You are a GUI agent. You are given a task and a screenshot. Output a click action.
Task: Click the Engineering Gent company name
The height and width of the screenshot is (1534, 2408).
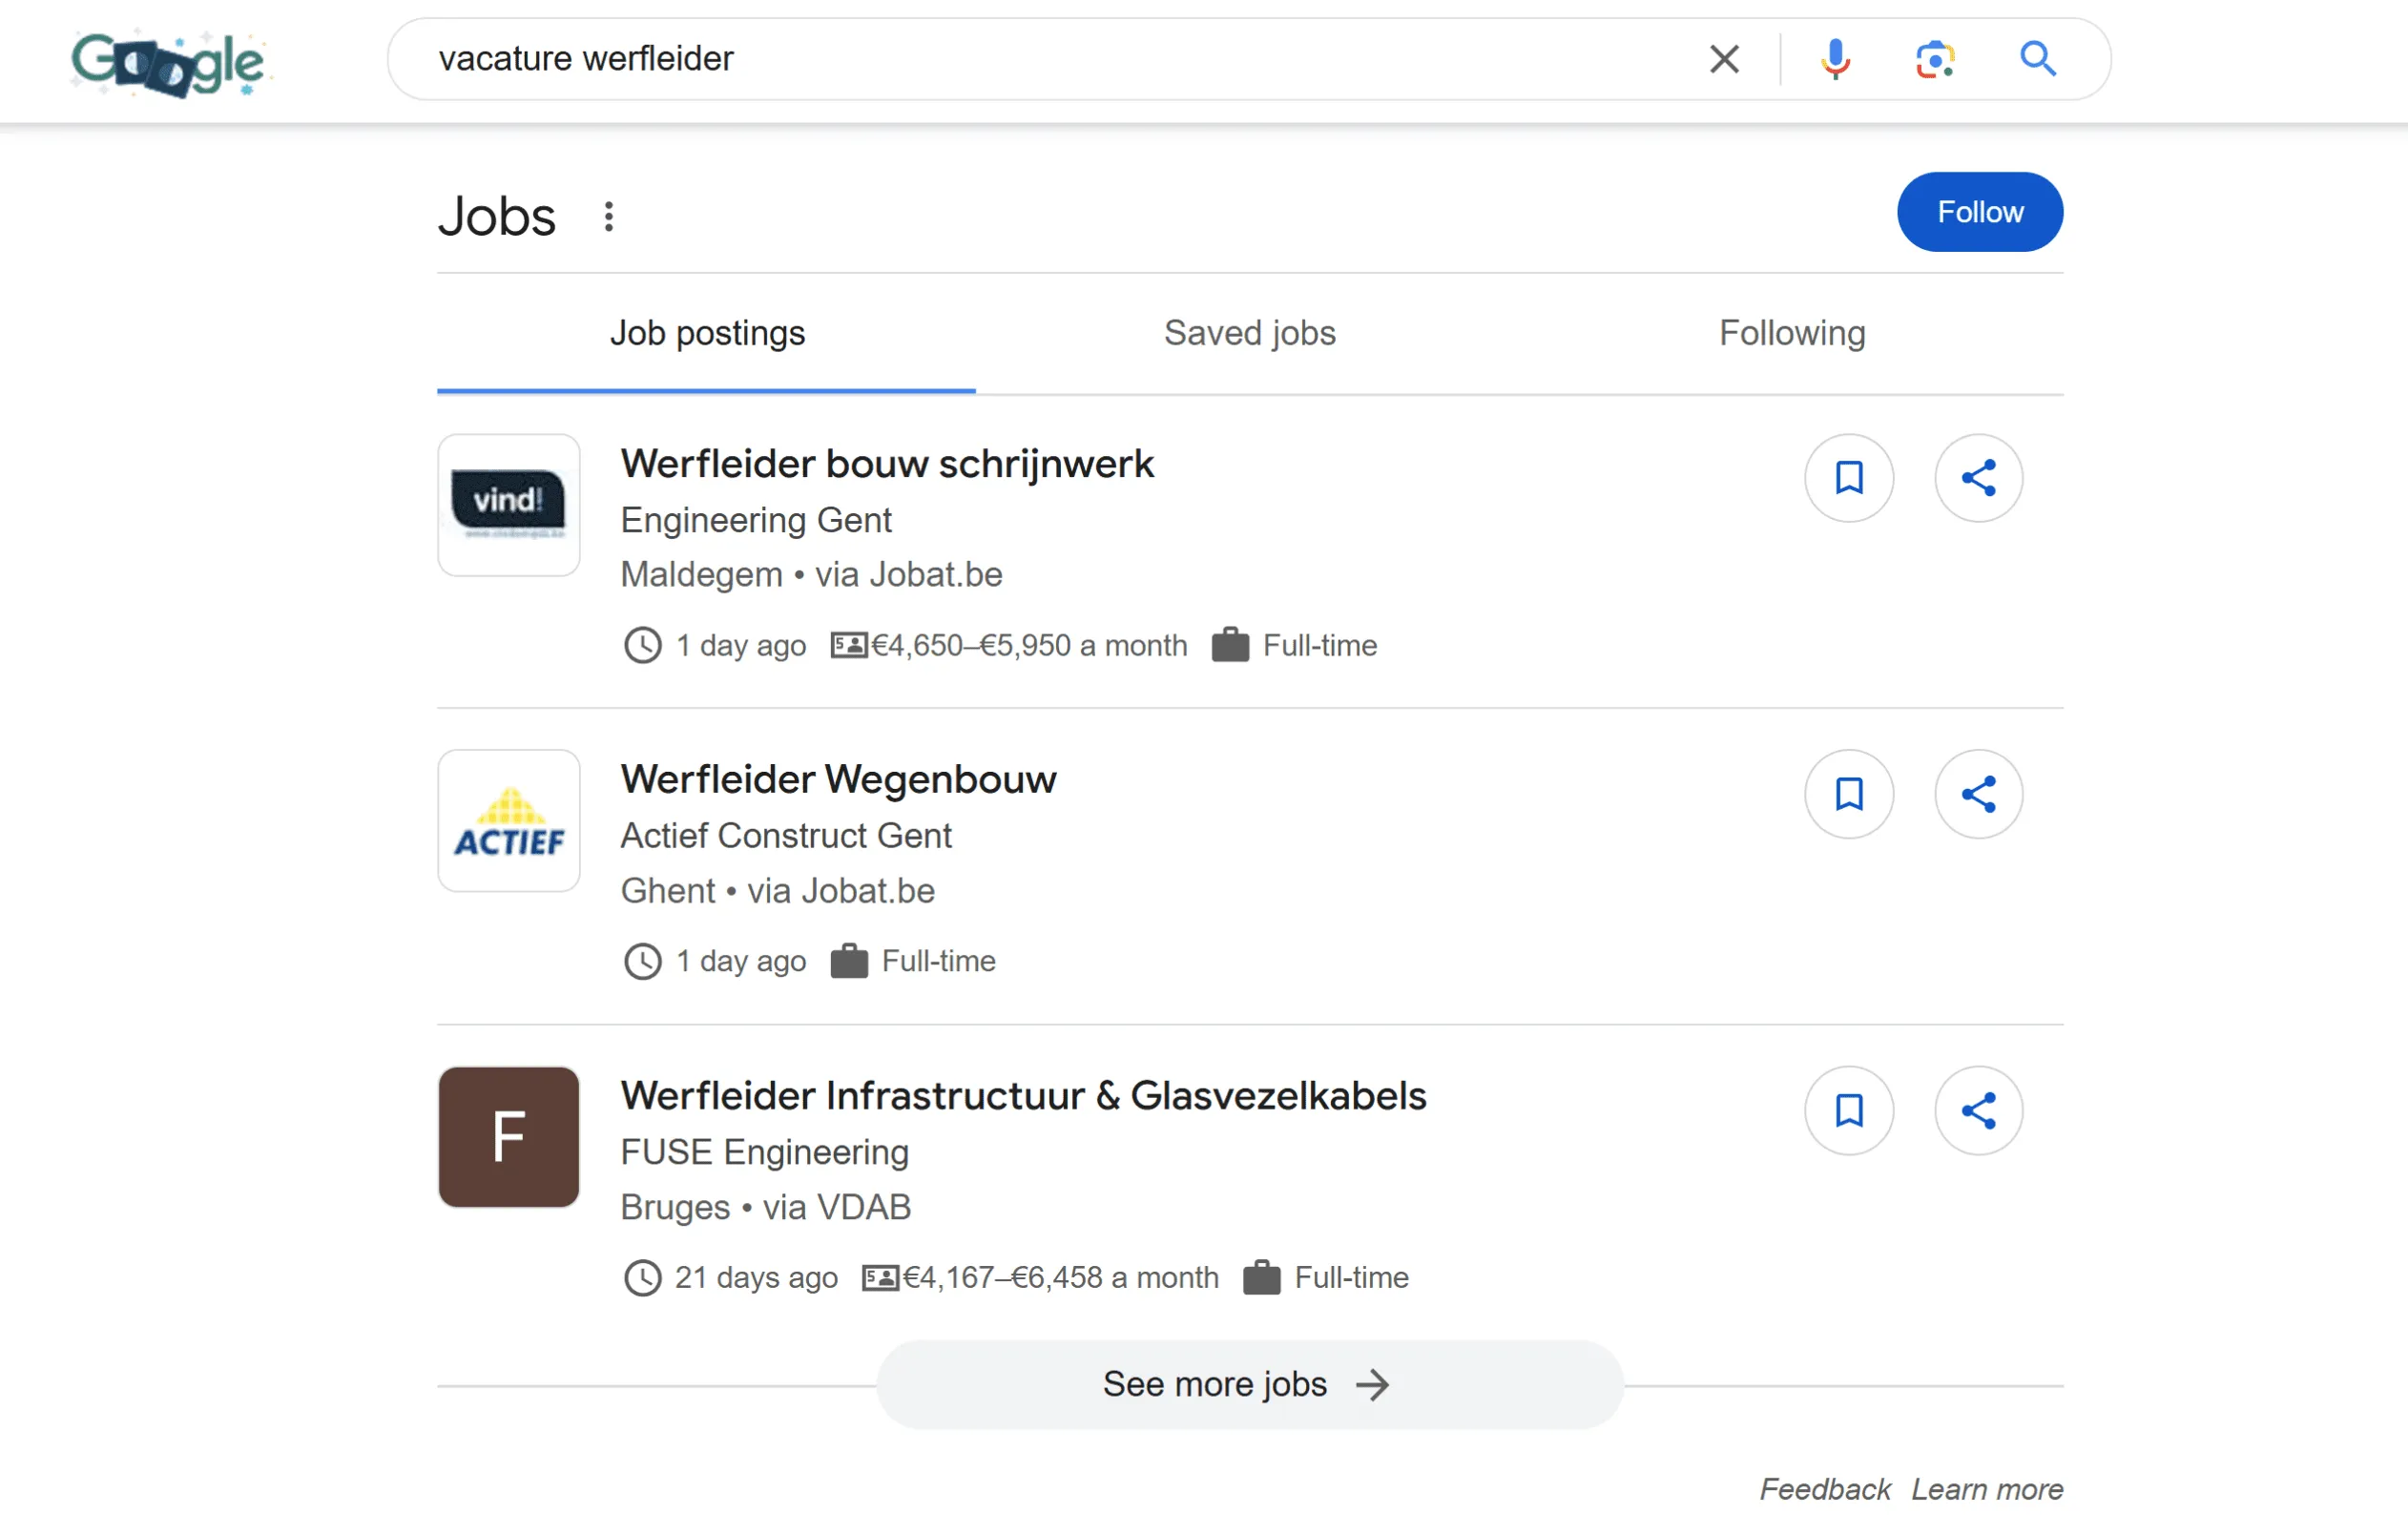tap(756, 520)
